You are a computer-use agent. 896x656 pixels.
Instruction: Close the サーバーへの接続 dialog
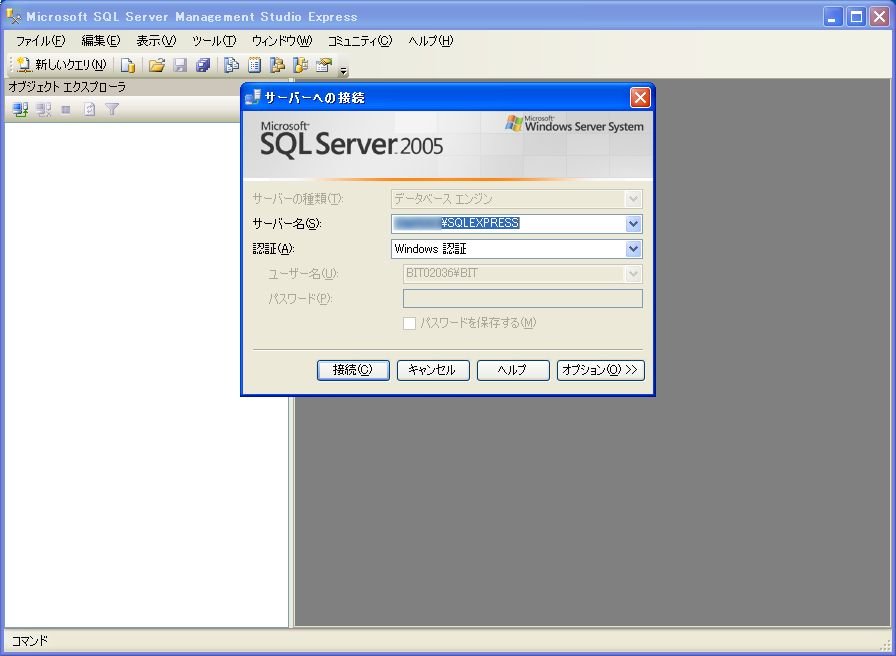(640, 98)
